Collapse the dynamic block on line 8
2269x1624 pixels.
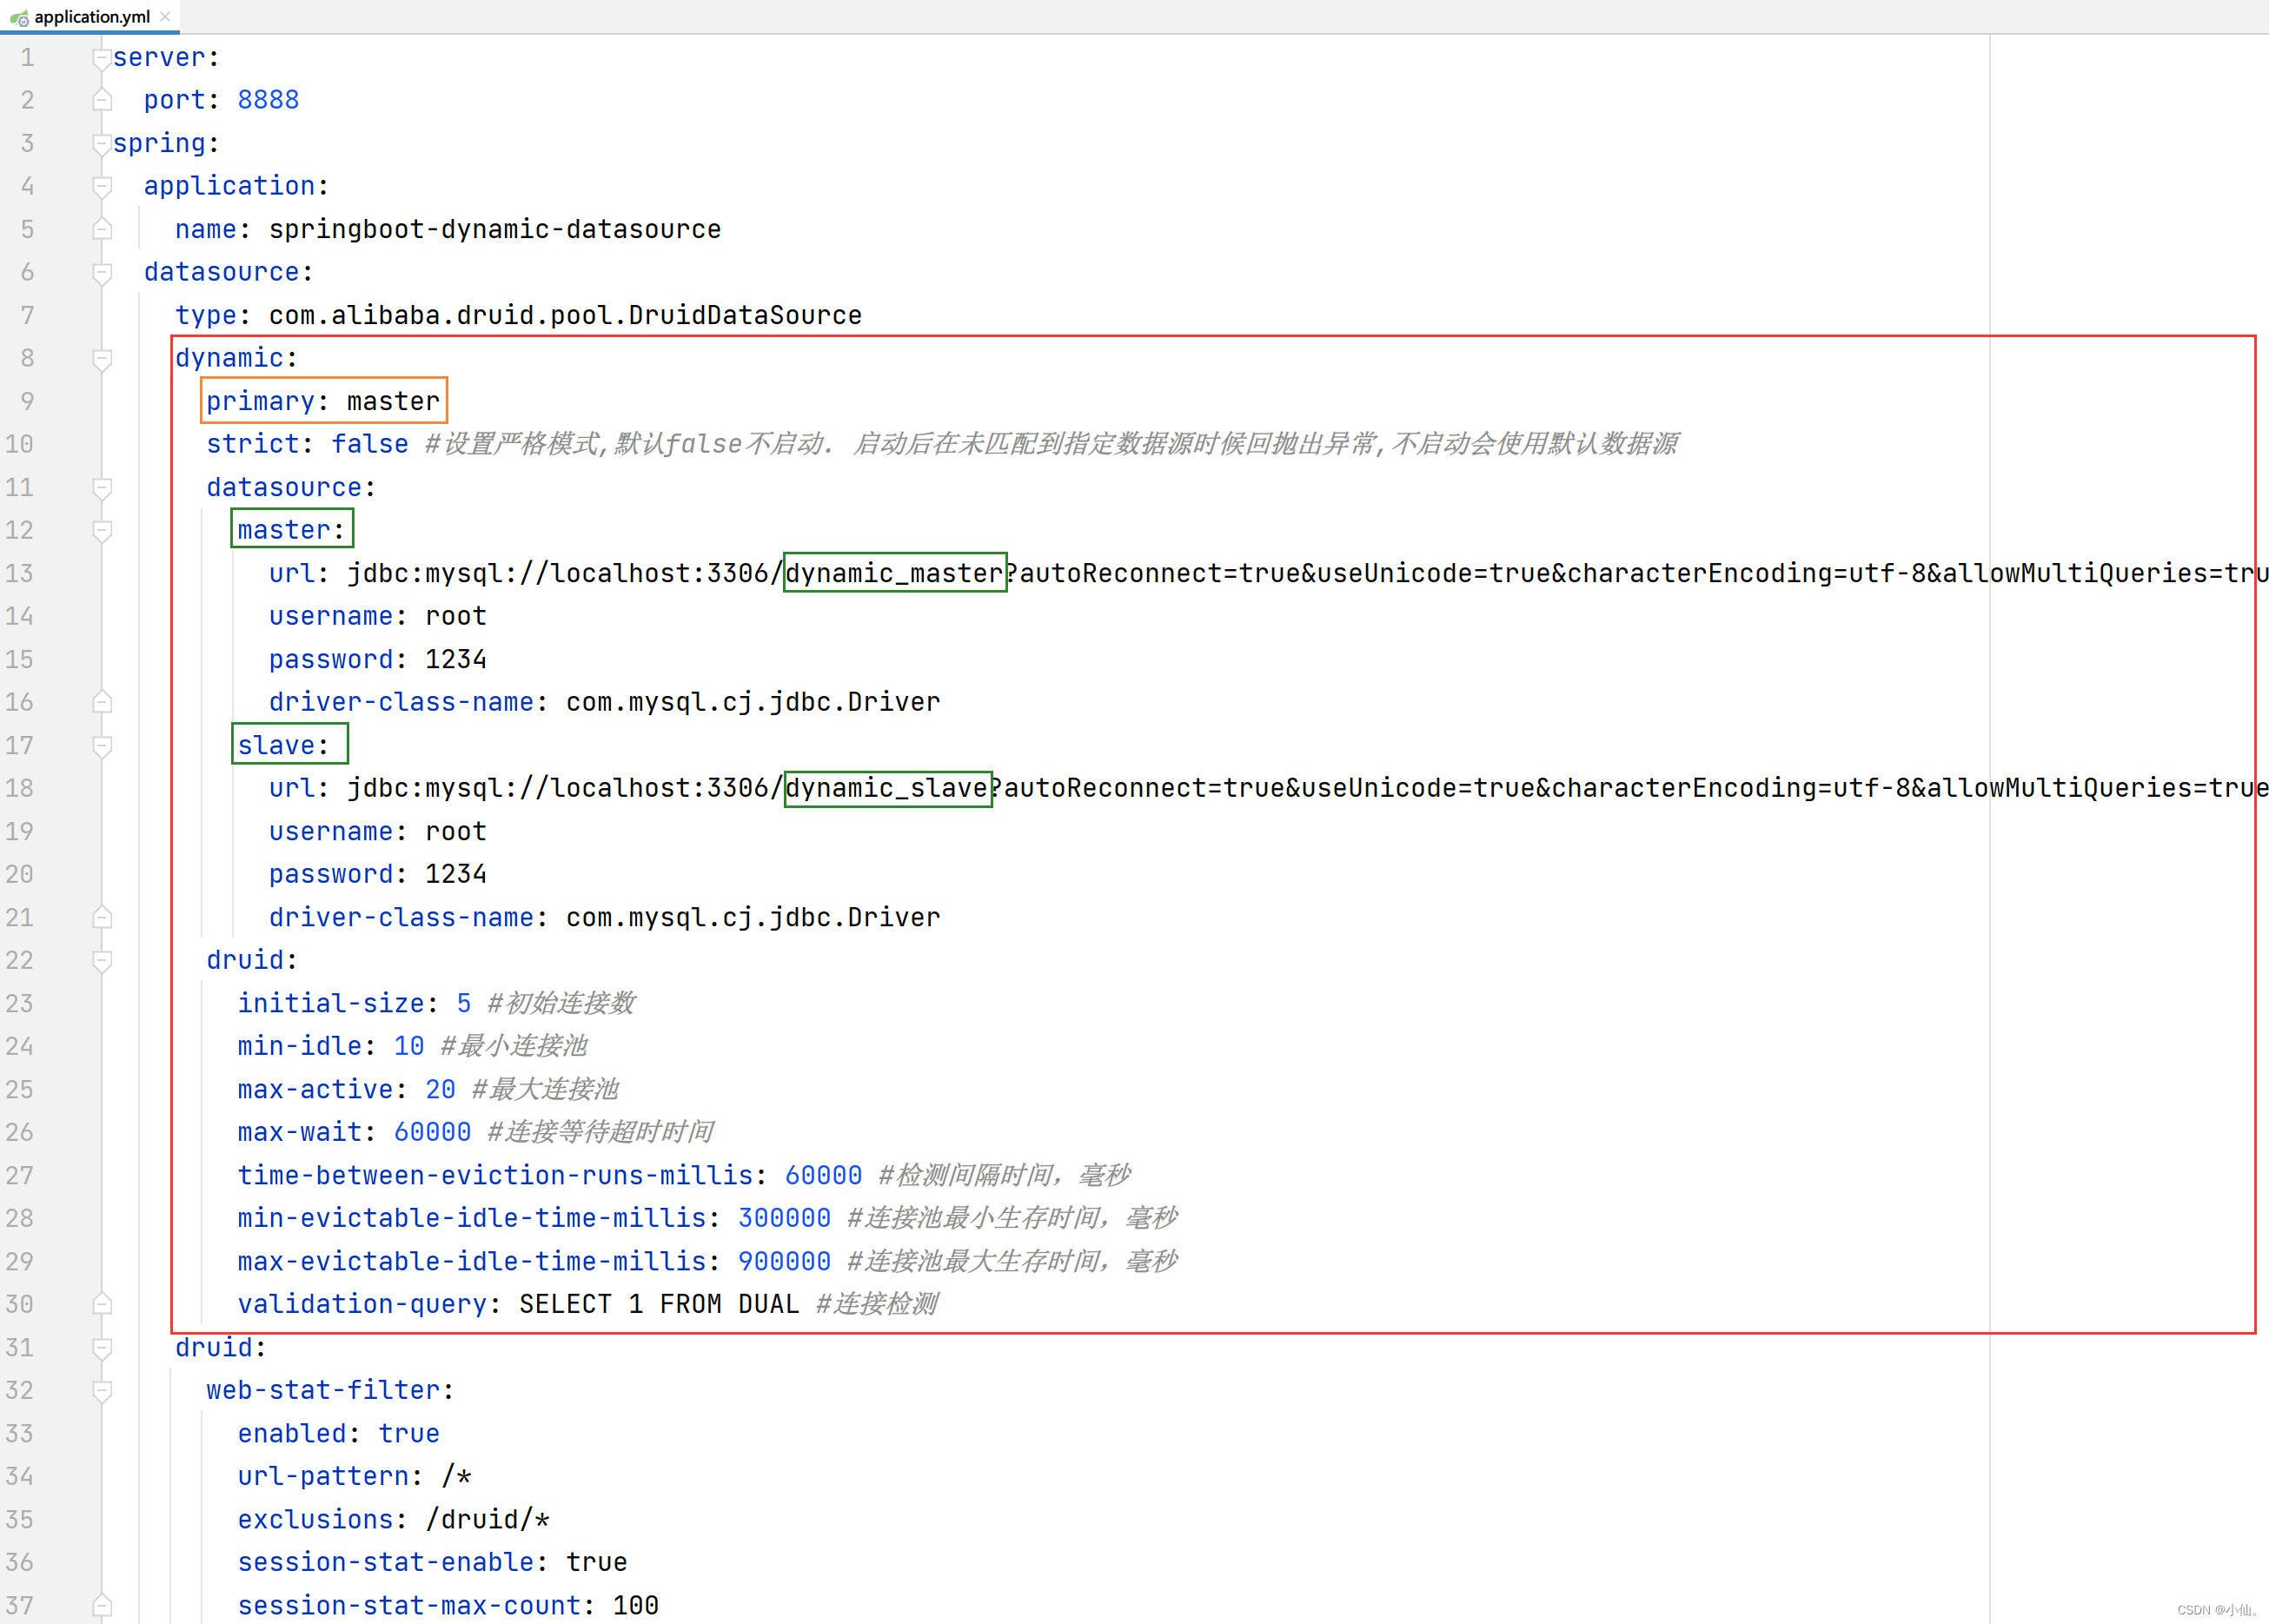point(101,359)
